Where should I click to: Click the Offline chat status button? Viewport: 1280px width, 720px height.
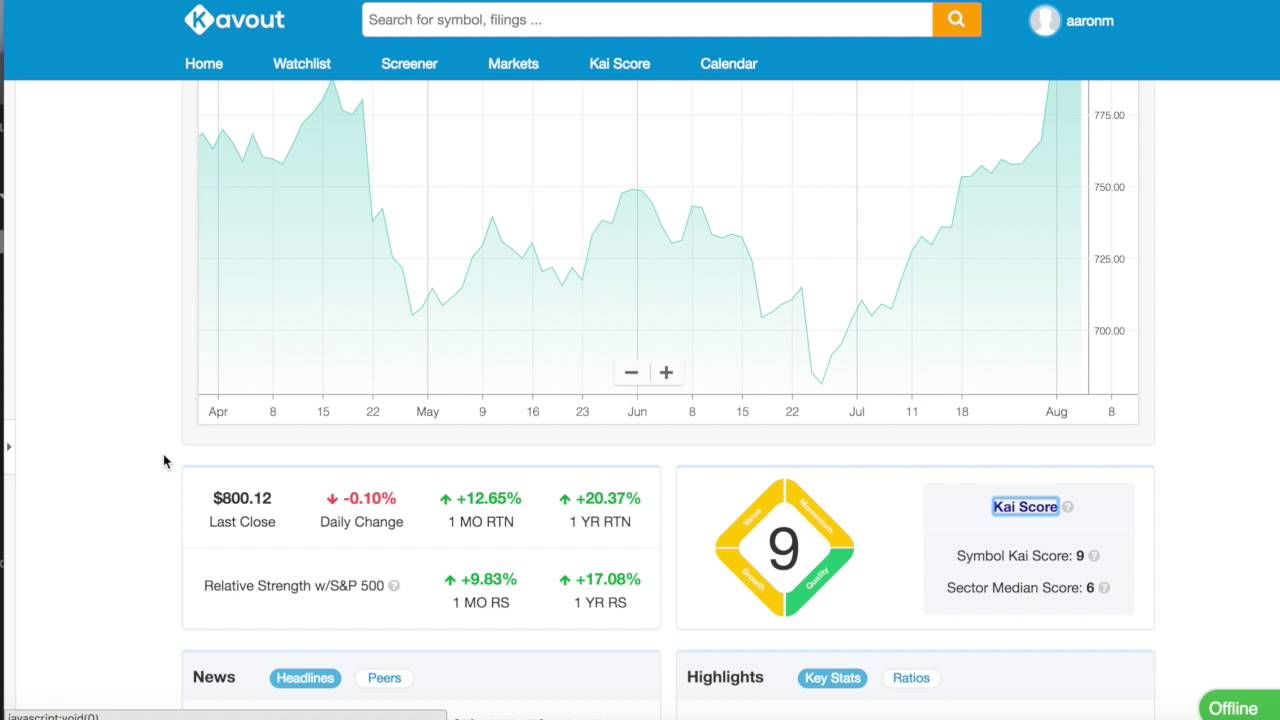[1238, 707]
